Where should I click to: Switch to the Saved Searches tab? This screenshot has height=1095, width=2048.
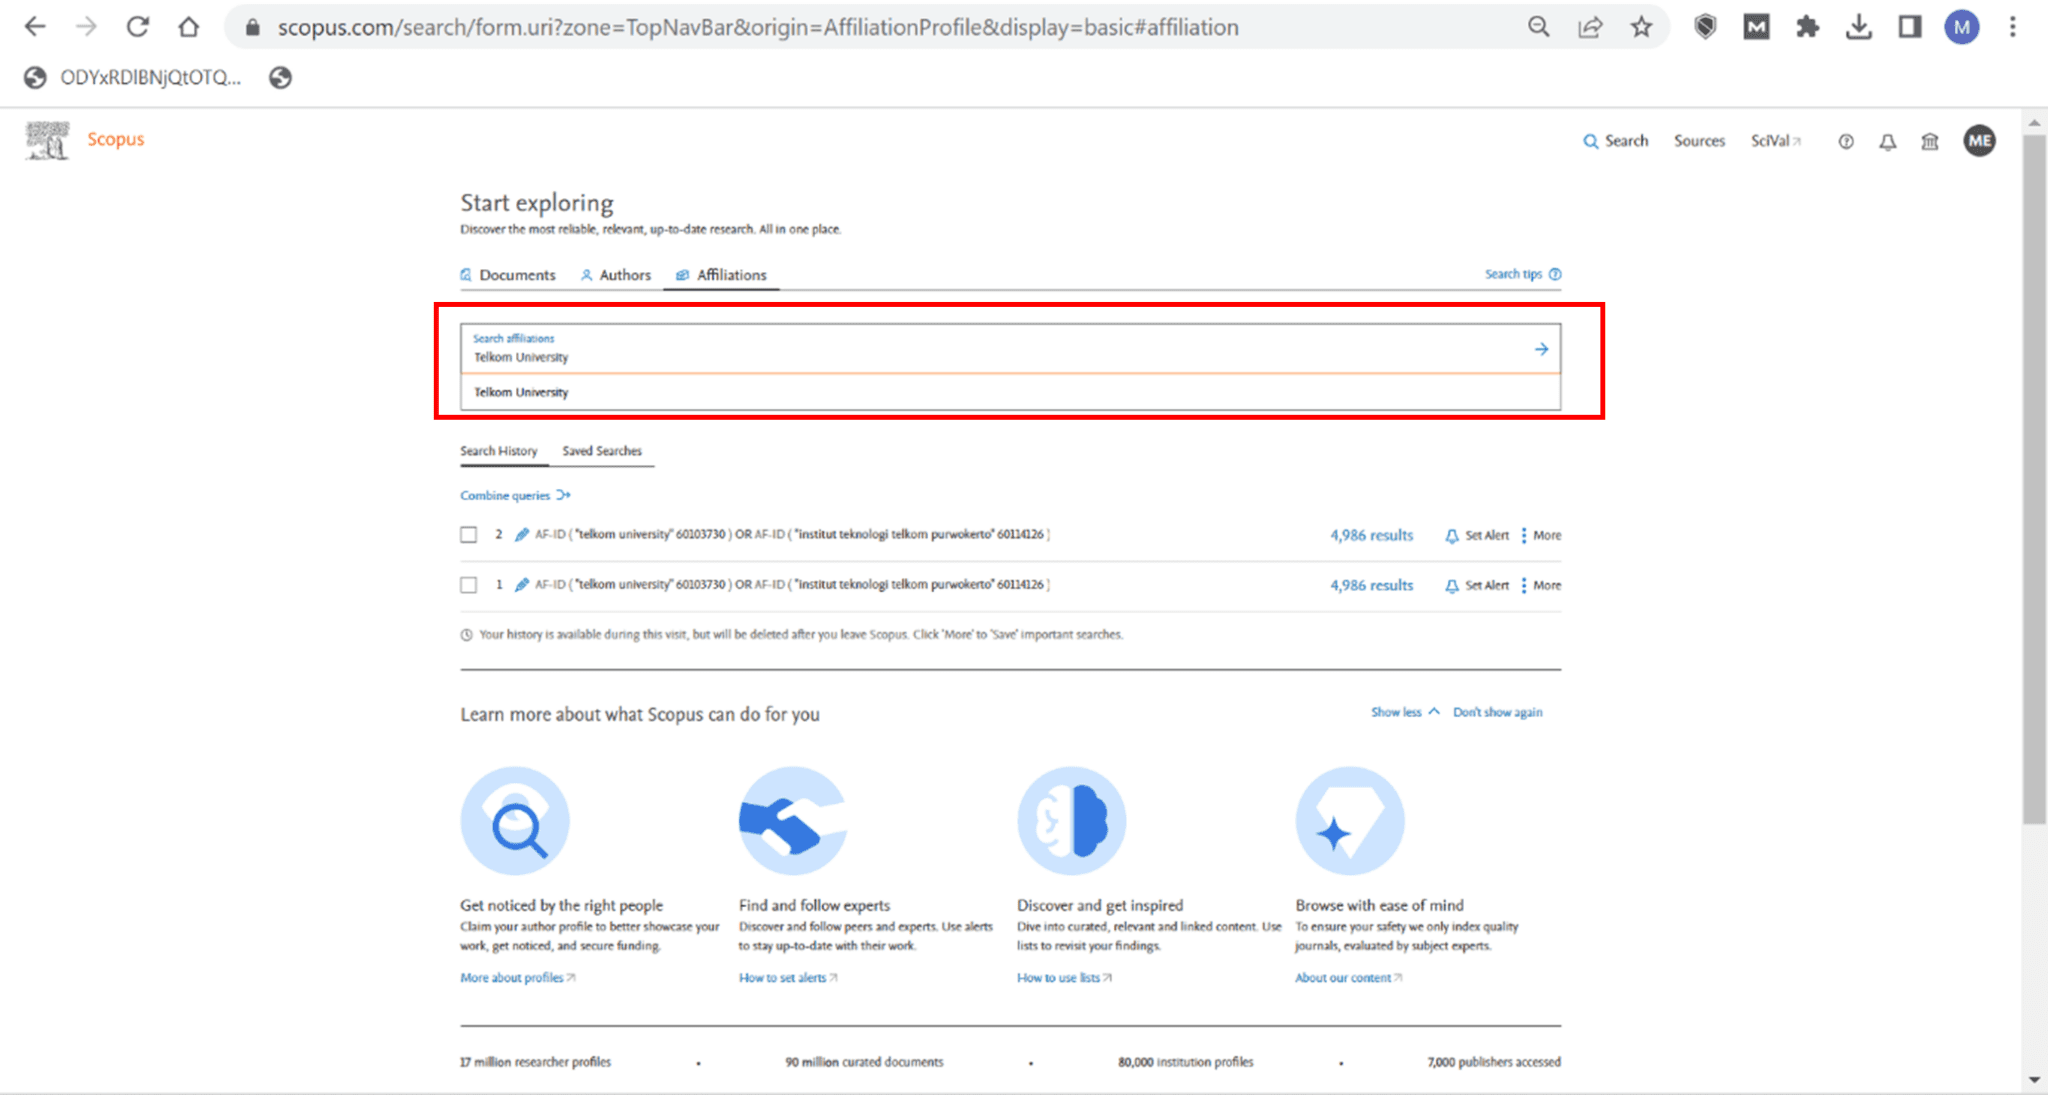pos(601,451)
